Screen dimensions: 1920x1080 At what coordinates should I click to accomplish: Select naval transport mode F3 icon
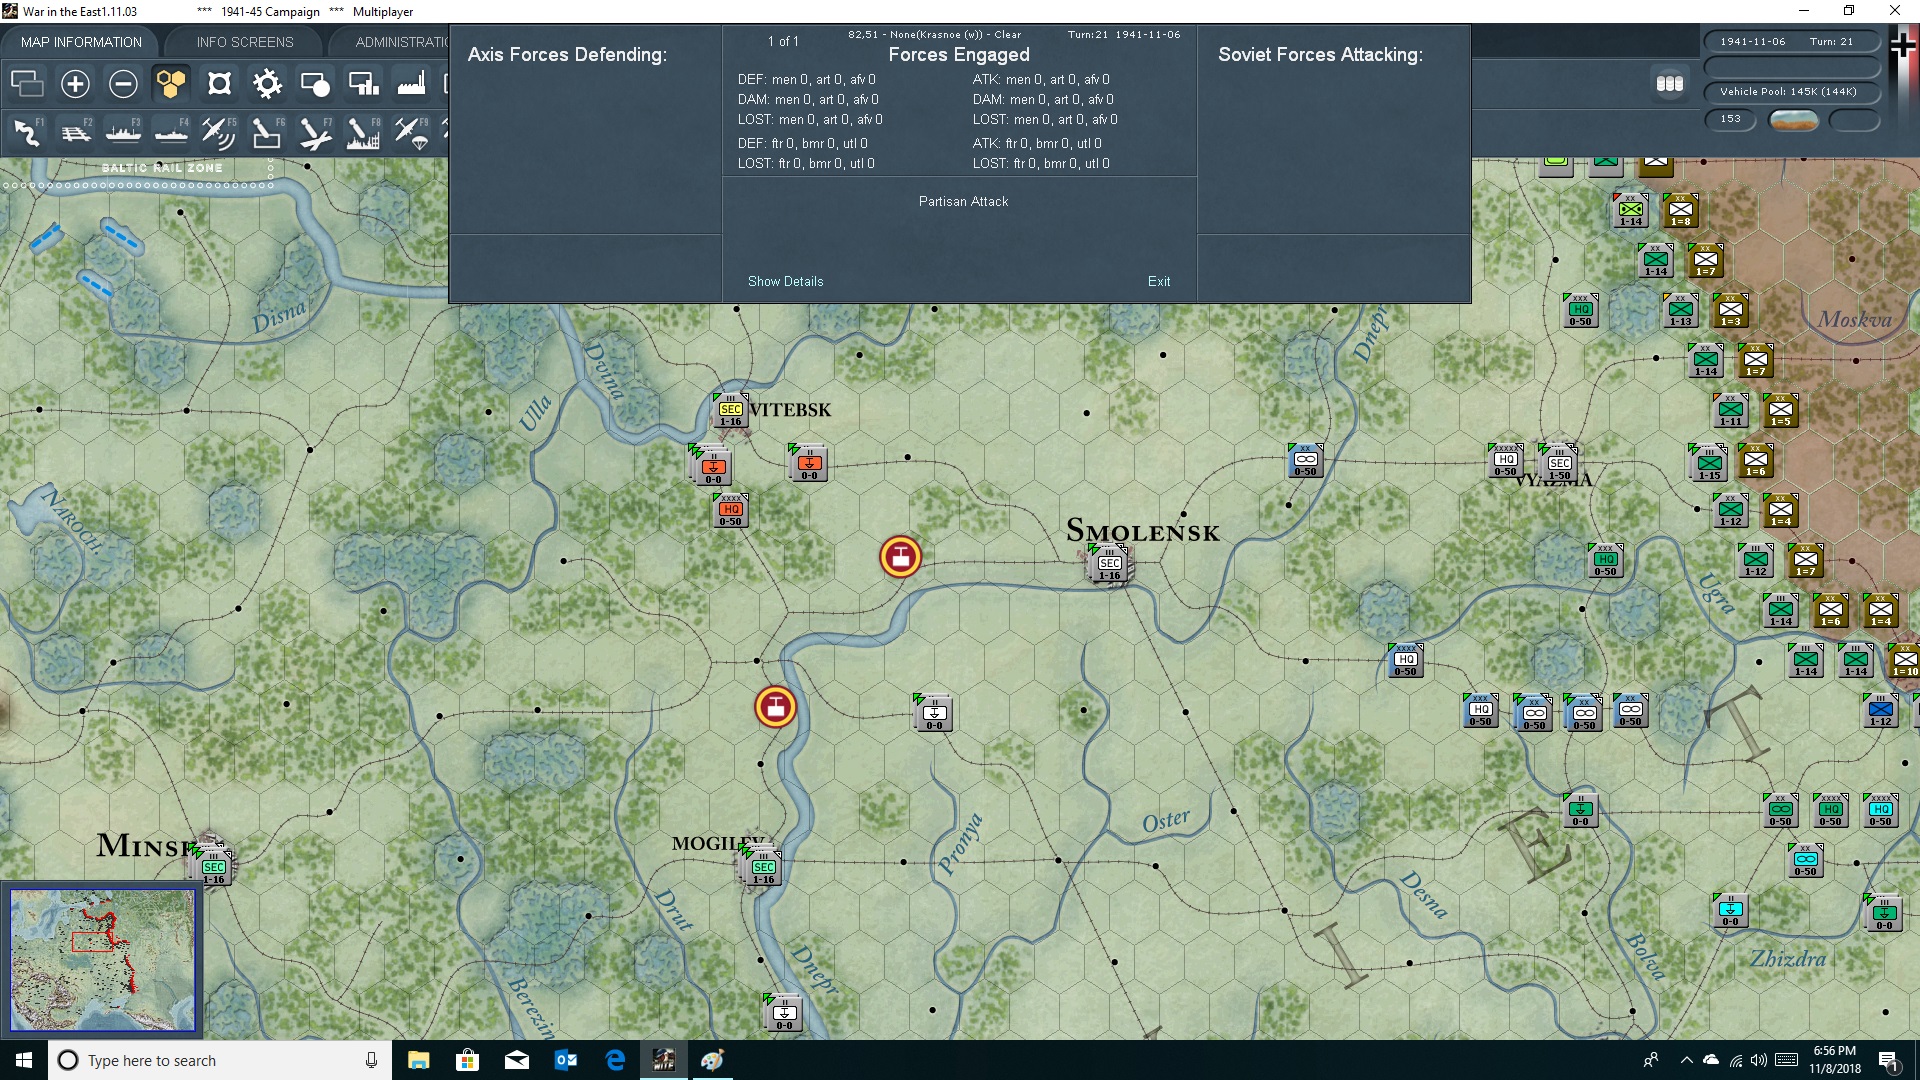123,132
